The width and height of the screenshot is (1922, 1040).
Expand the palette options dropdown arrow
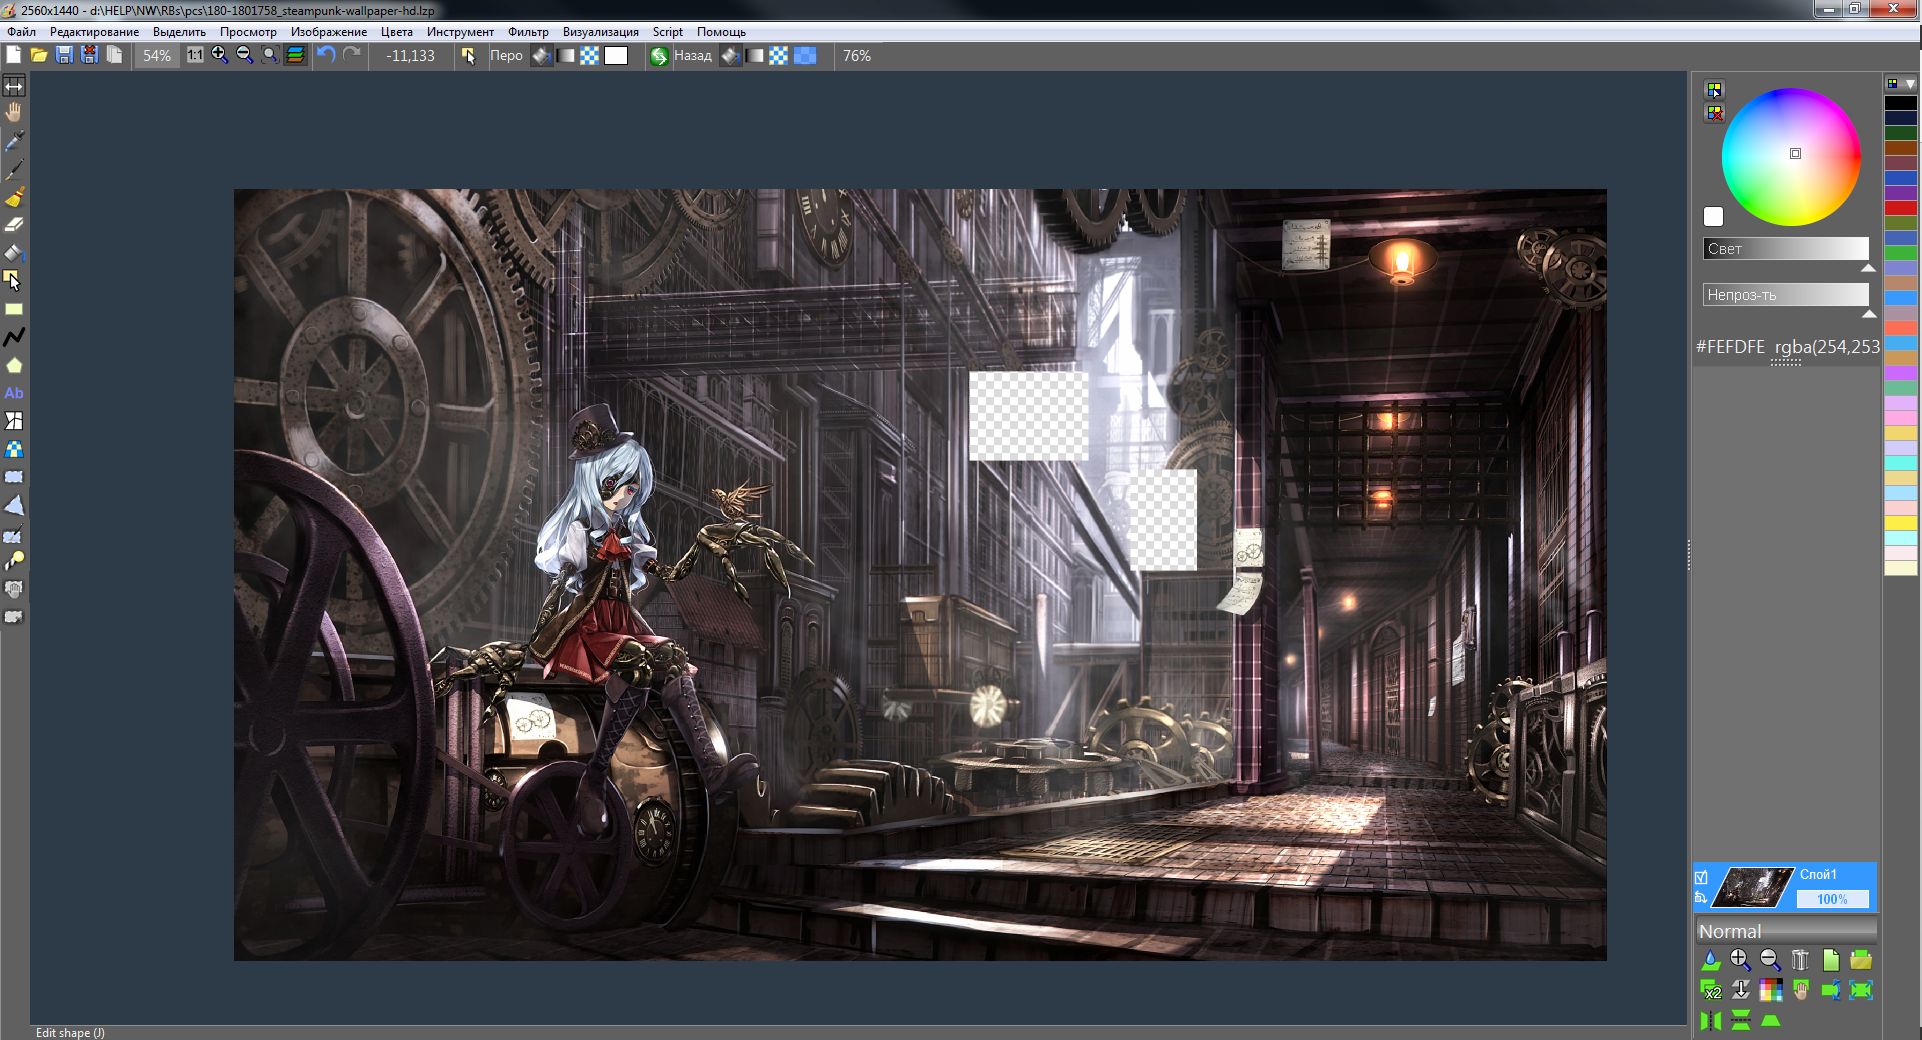[1910, 84]
